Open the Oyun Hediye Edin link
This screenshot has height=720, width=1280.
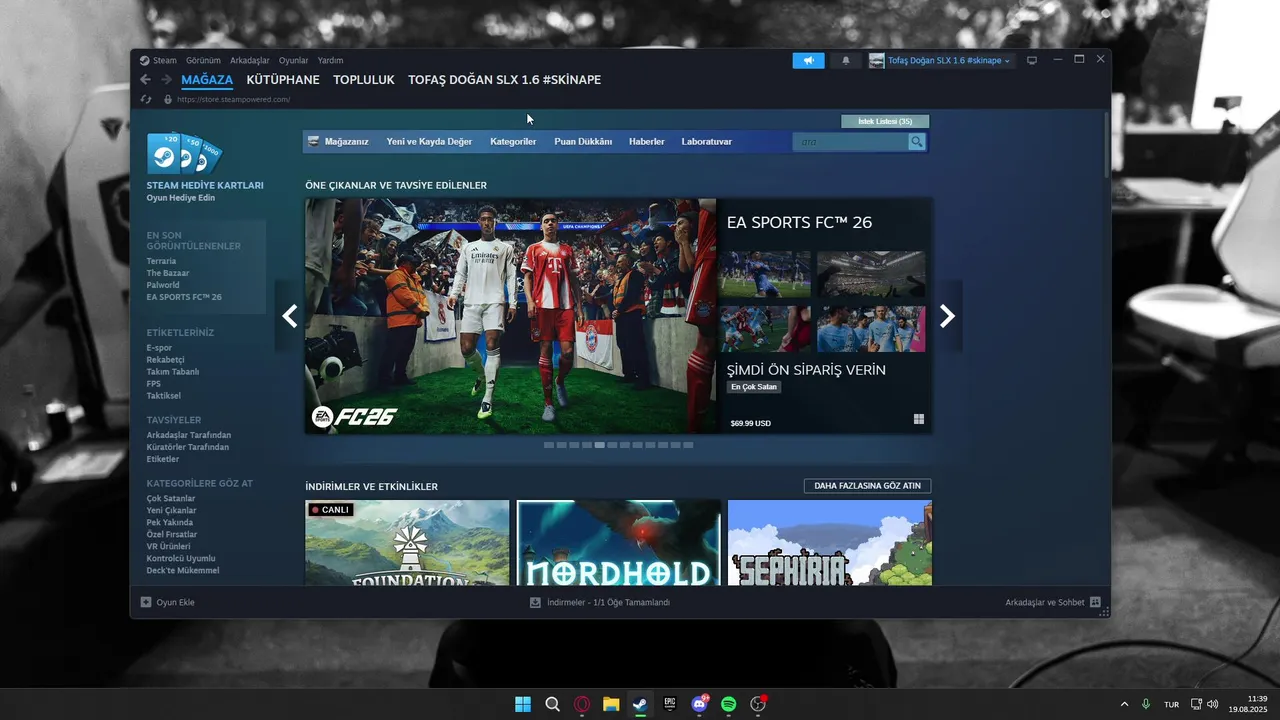[x=181, y=198]
